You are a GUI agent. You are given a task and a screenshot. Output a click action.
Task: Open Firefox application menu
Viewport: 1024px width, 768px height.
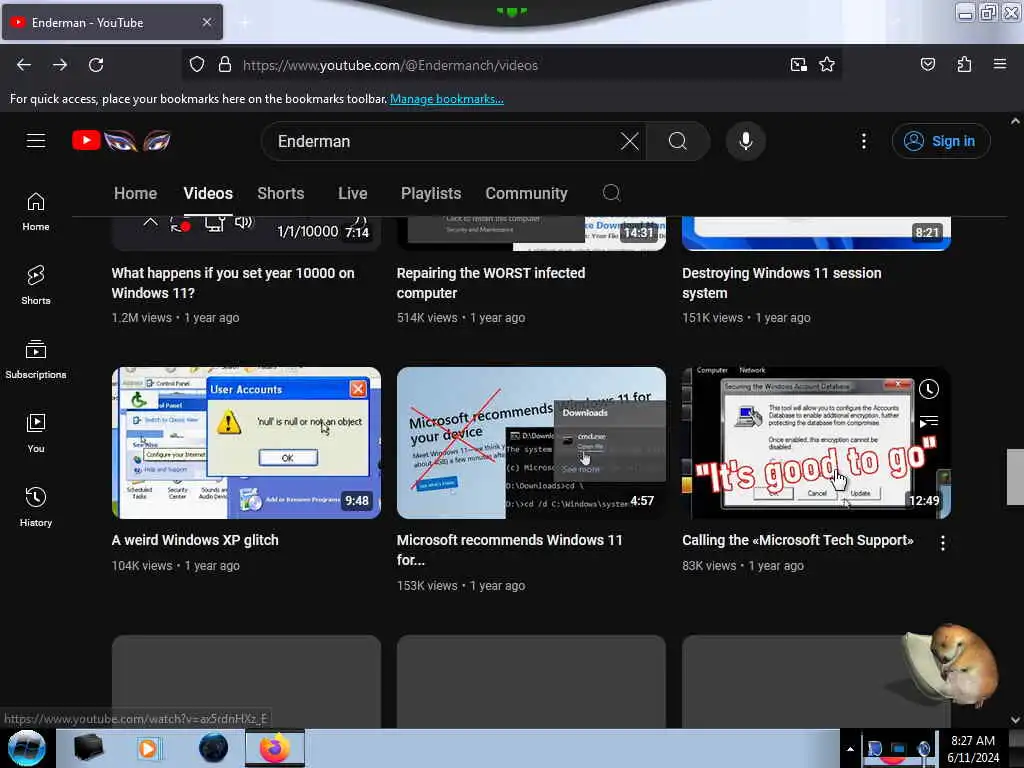click(x=999, y=64)
